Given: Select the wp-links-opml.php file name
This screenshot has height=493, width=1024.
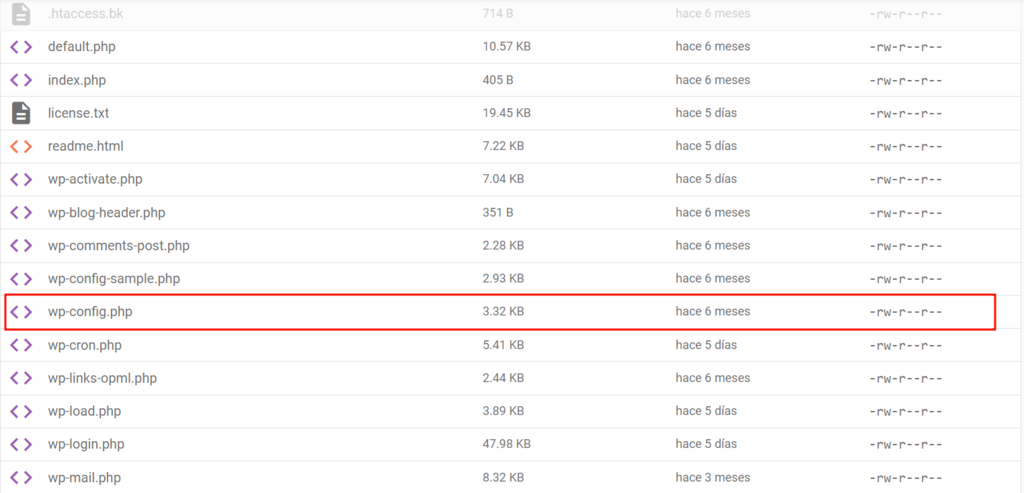Looking at the screenshot, I should [x=103, y=378].
